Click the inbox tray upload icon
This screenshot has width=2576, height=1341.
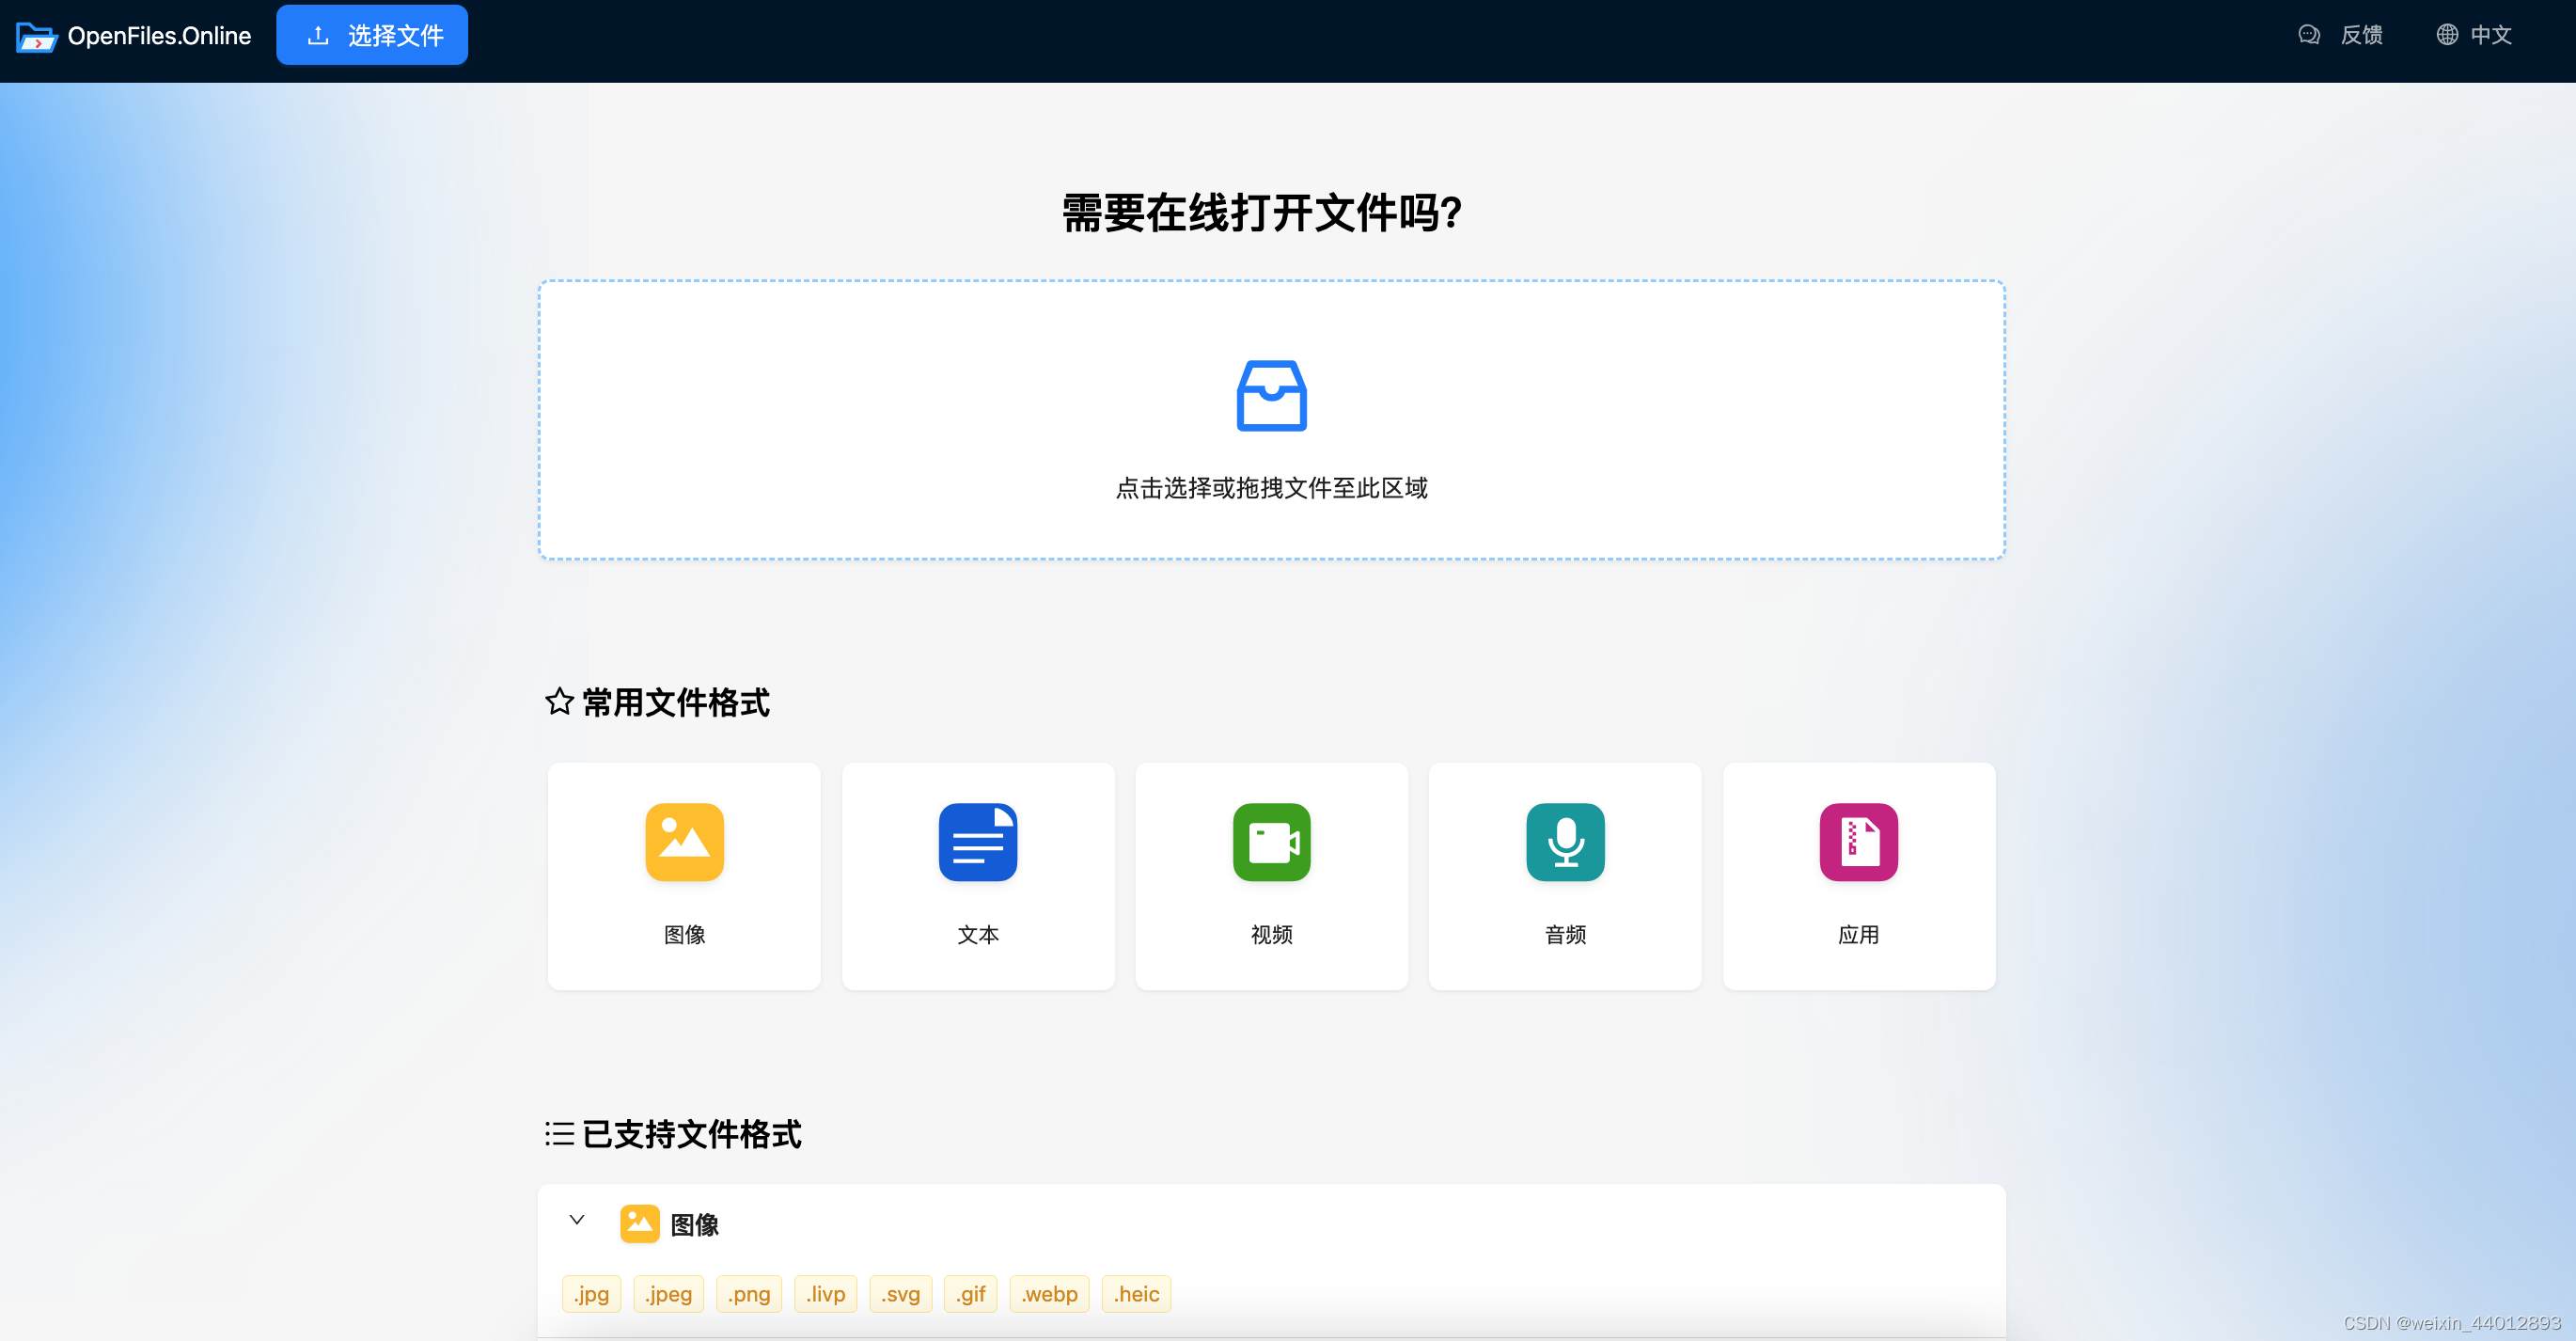(x=1271, y=396)
